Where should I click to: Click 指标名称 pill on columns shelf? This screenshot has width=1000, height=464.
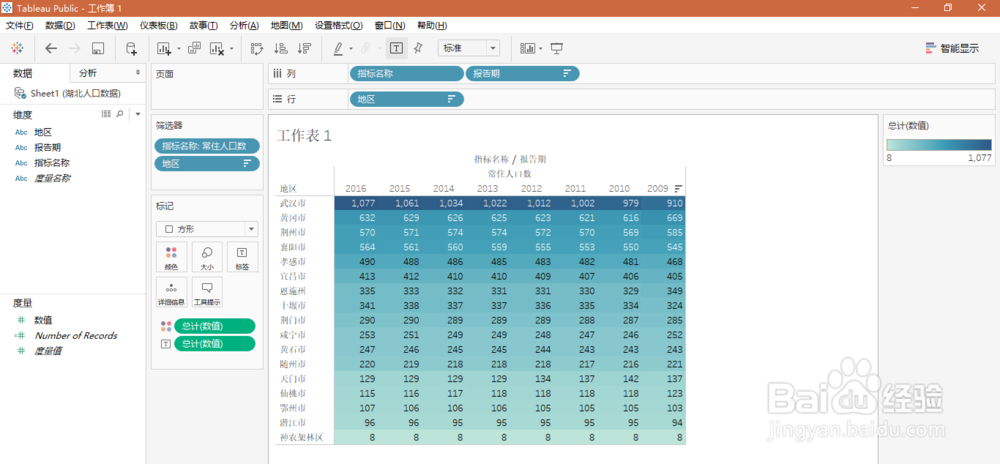tap(406, 73)
